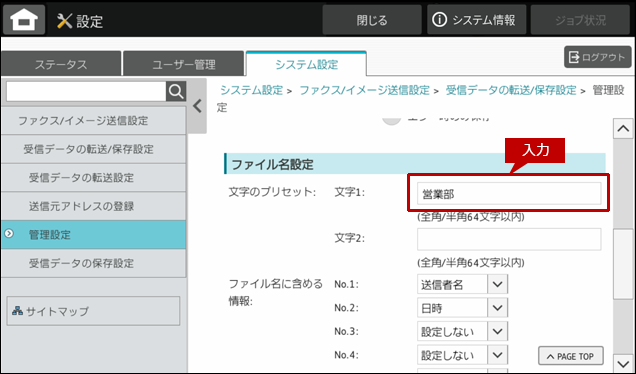Click the wrench settings icon

point(64,21)
